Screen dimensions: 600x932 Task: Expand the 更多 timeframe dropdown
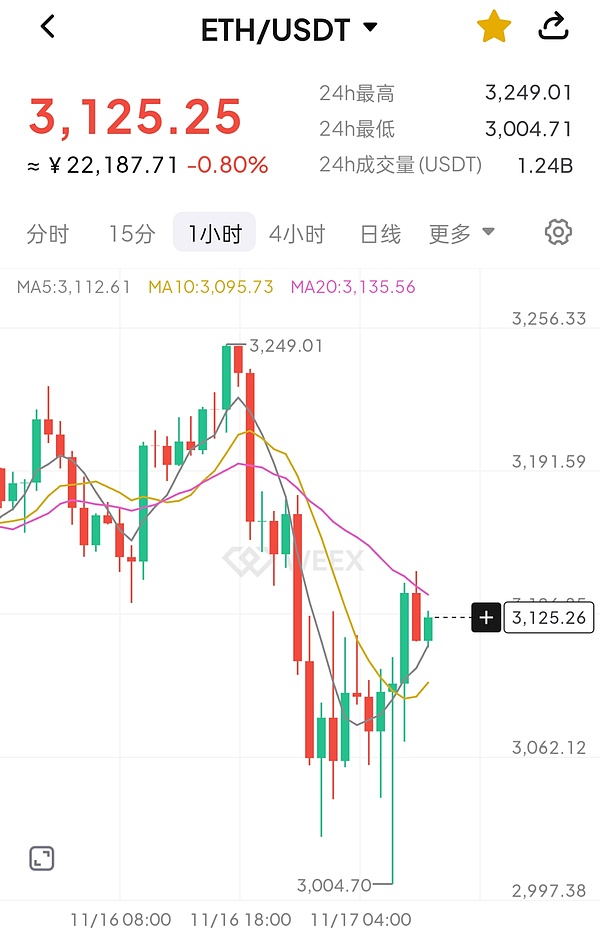pyautogui.click(x=461, y=234)
